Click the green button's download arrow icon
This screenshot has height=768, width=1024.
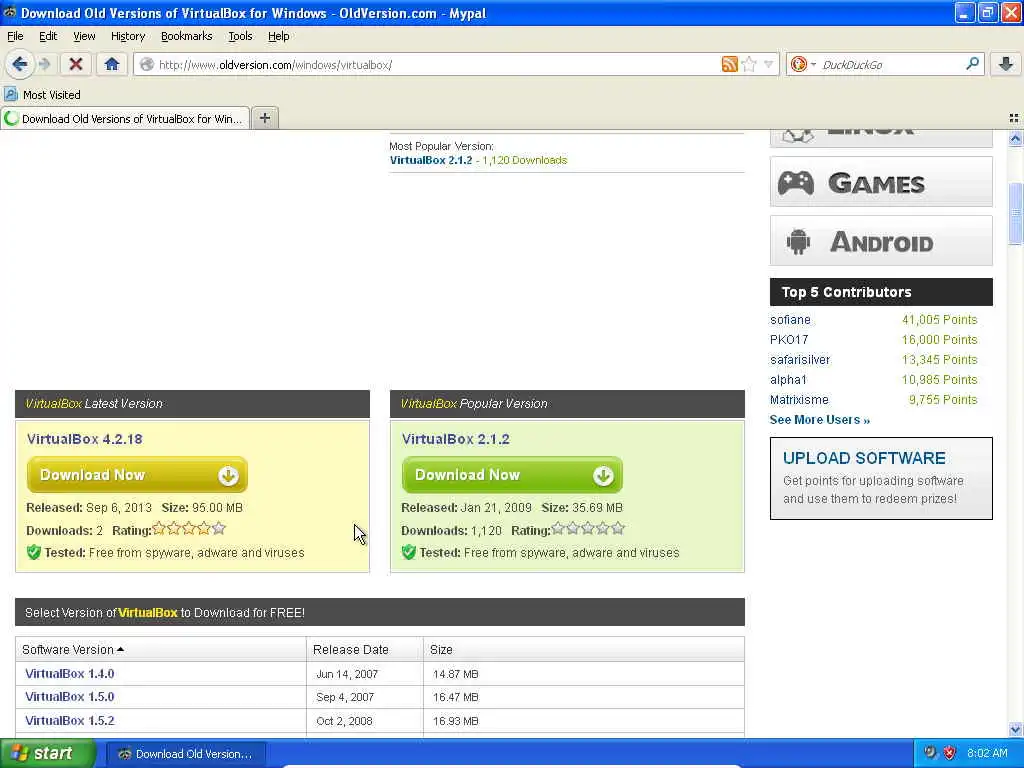point(603,475)
